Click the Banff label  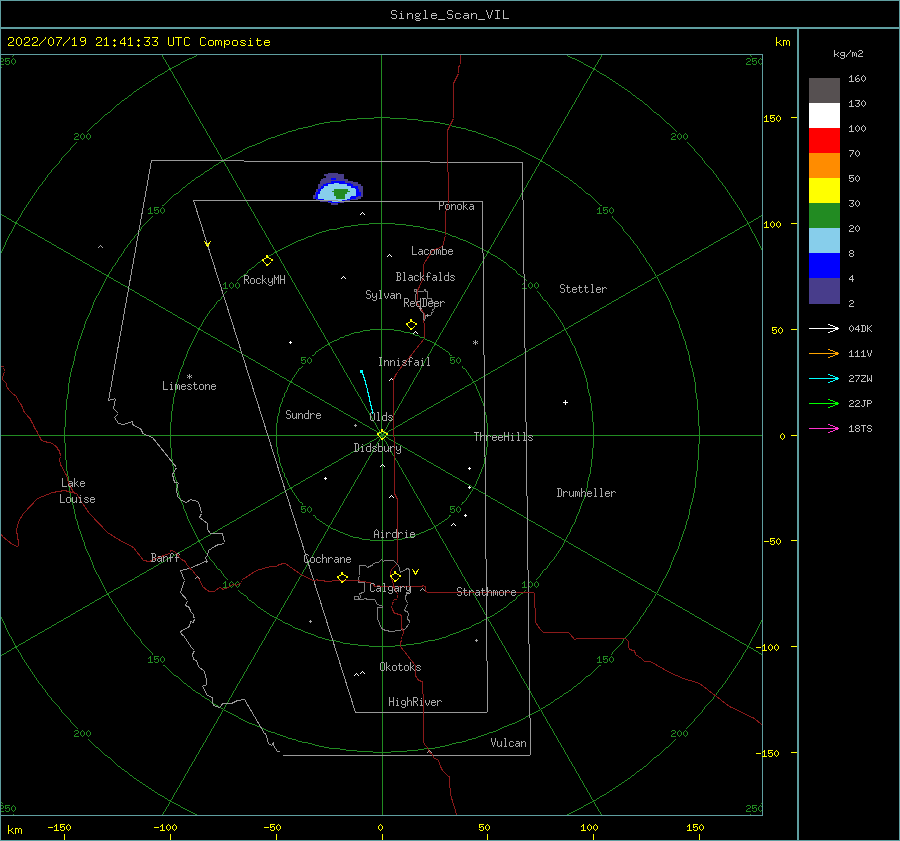[165, 557]
